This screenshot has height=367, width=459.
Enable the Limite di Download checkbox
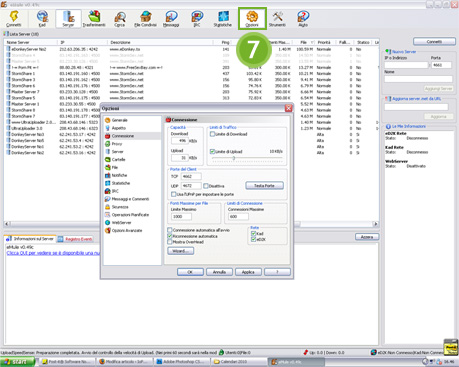pyautogui.click(x=212, y=134)
